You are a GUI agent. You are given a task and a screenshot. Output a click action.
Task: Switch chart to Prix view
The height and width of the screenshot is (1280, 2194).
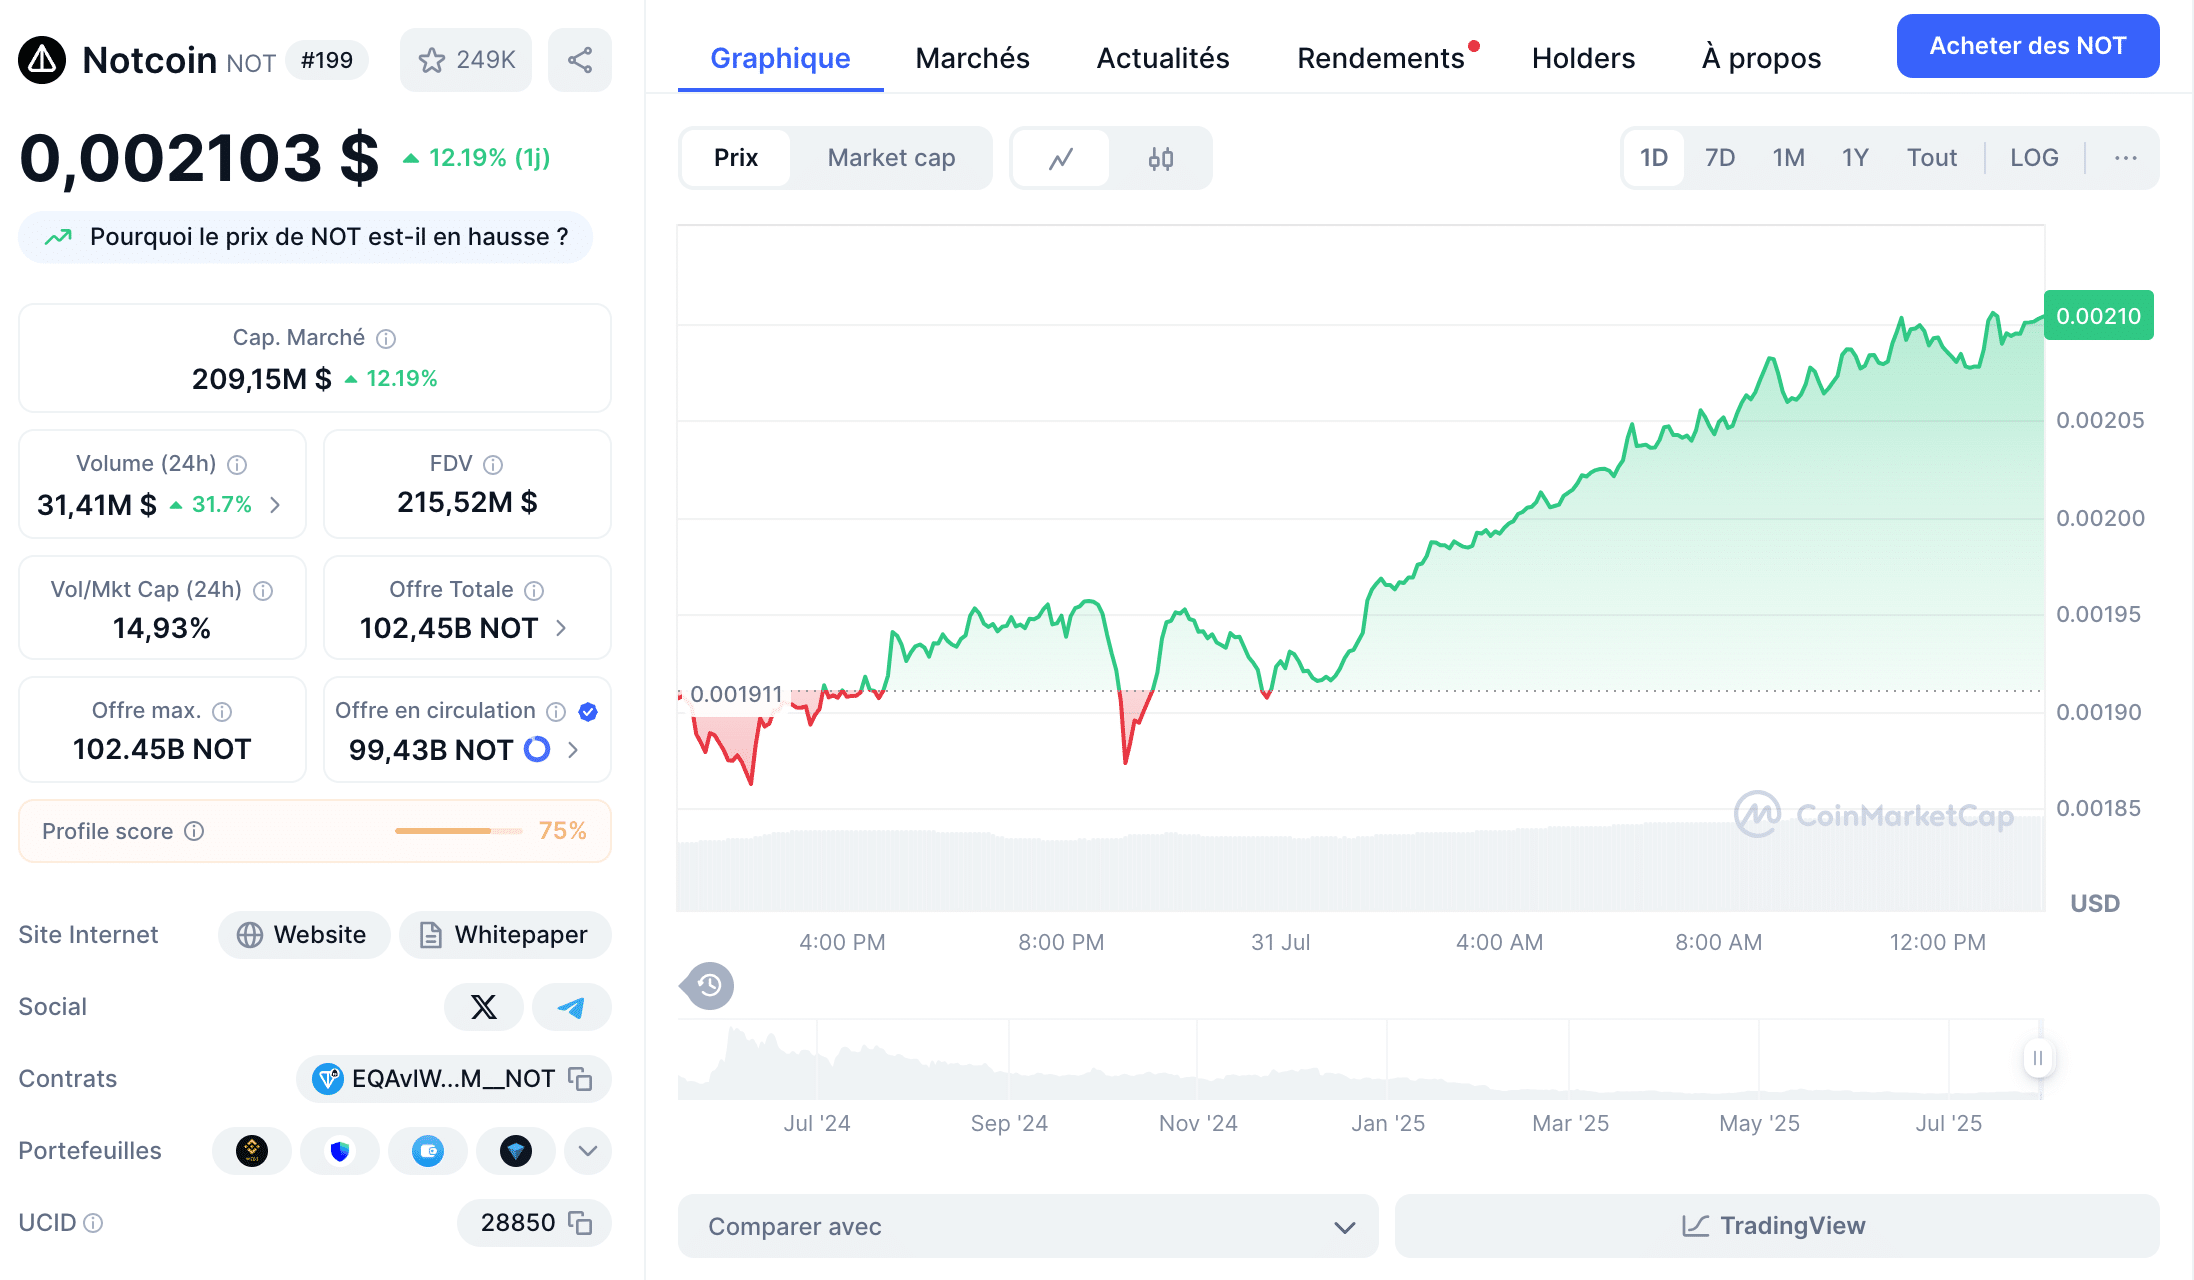[x=736, y=158]
